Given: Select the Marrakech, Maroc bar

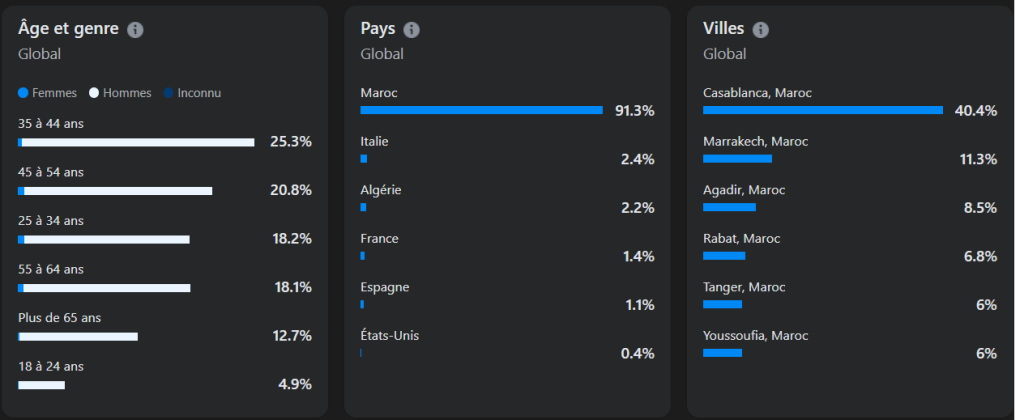Looking at the screenshot, I should point(737,158).
